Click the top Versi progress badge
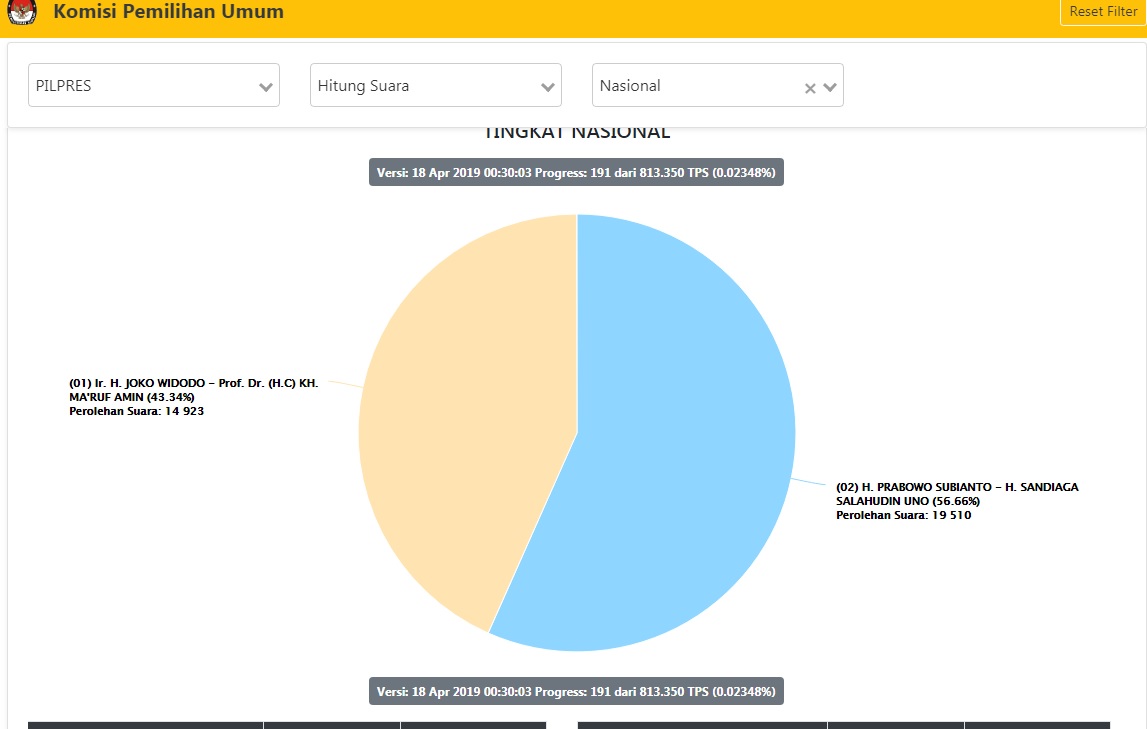 coord(576,173)
